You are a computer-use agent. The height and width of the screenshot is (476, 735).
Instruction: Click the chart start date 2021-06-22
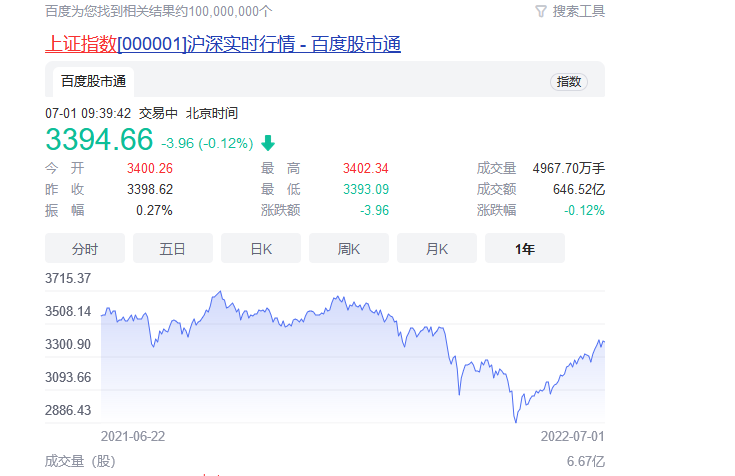click(133, 437)
